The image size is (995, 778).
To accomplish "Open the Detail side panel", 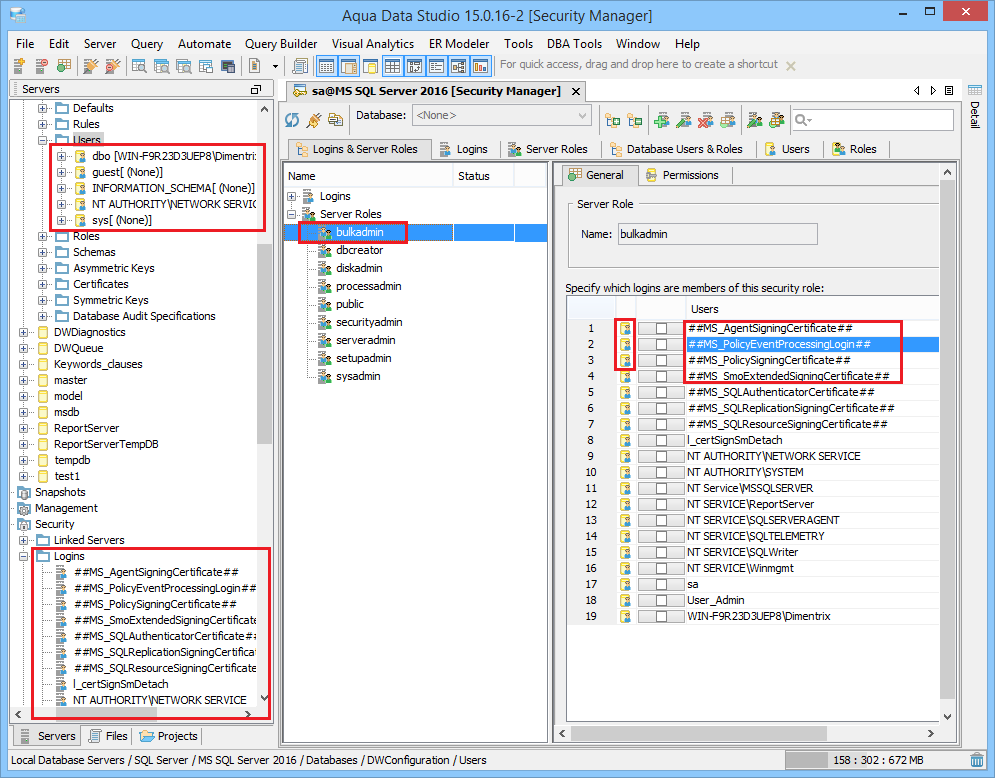I will (x=975, y=107).
